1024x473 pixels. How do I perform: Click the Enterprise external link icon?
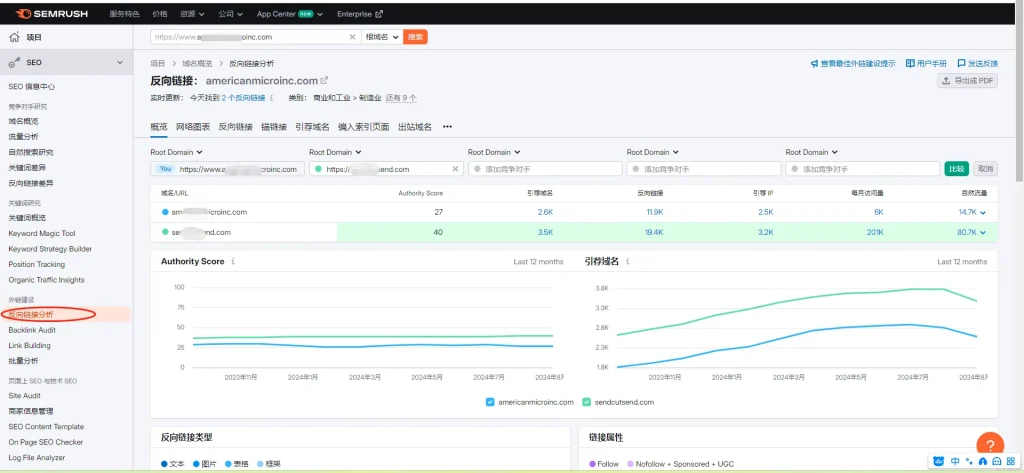click(x=379, y=14)
